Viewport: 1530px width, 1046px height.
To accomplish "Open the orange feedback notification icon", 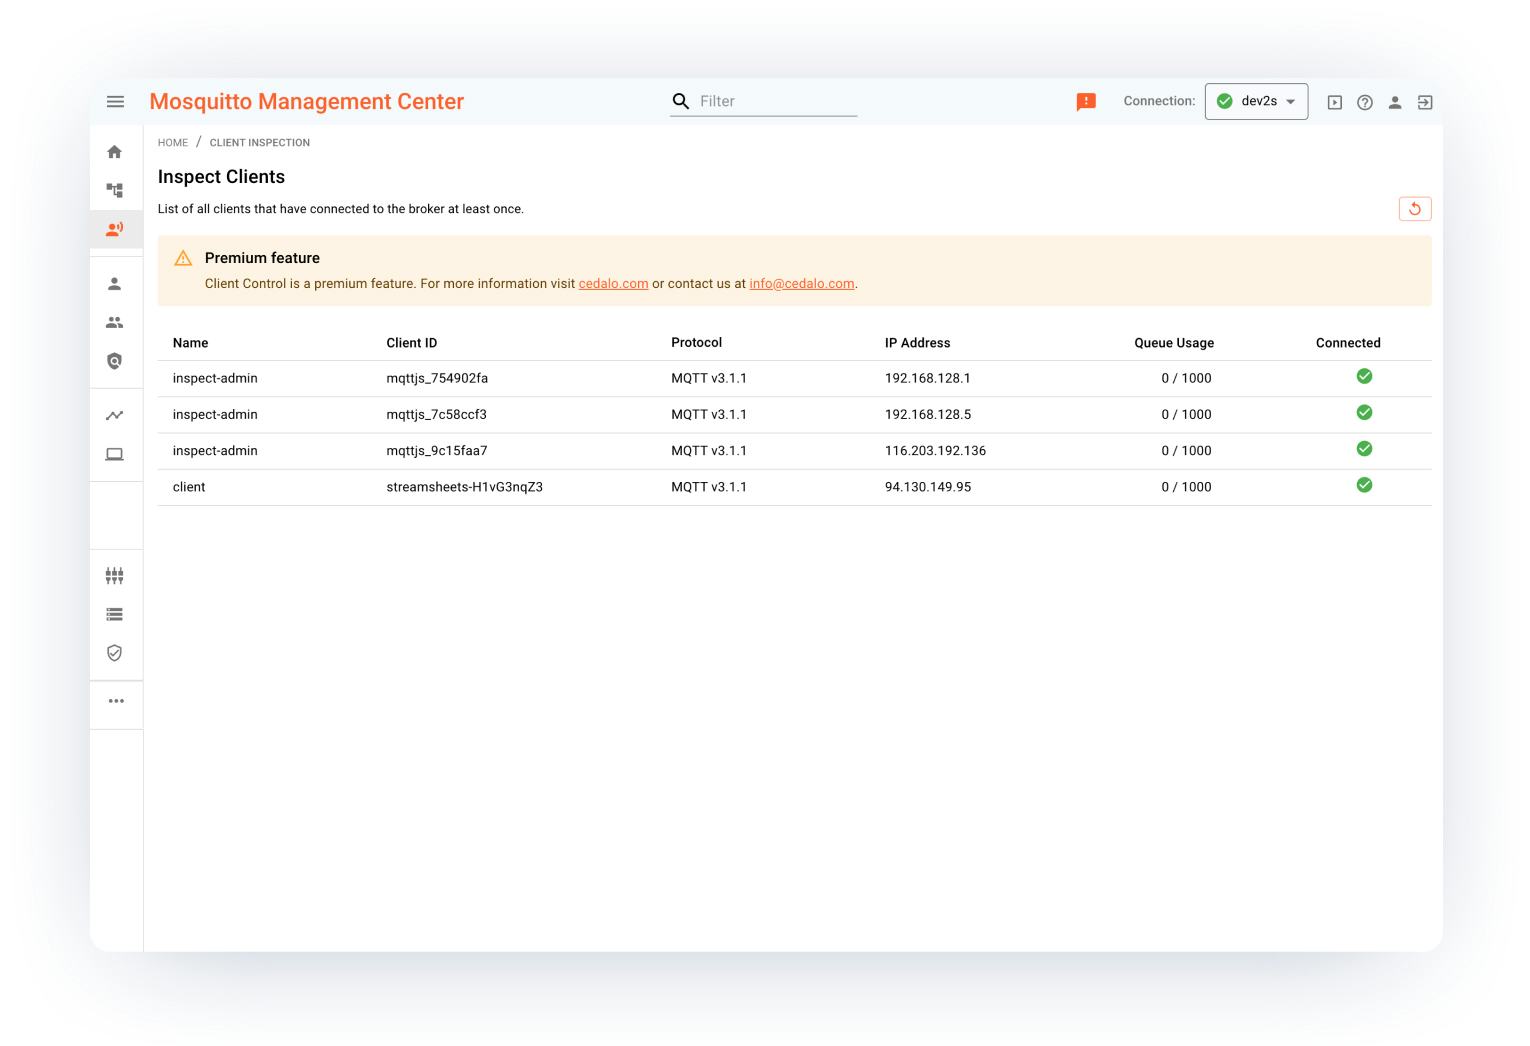I will click(x=1086, y=101).
